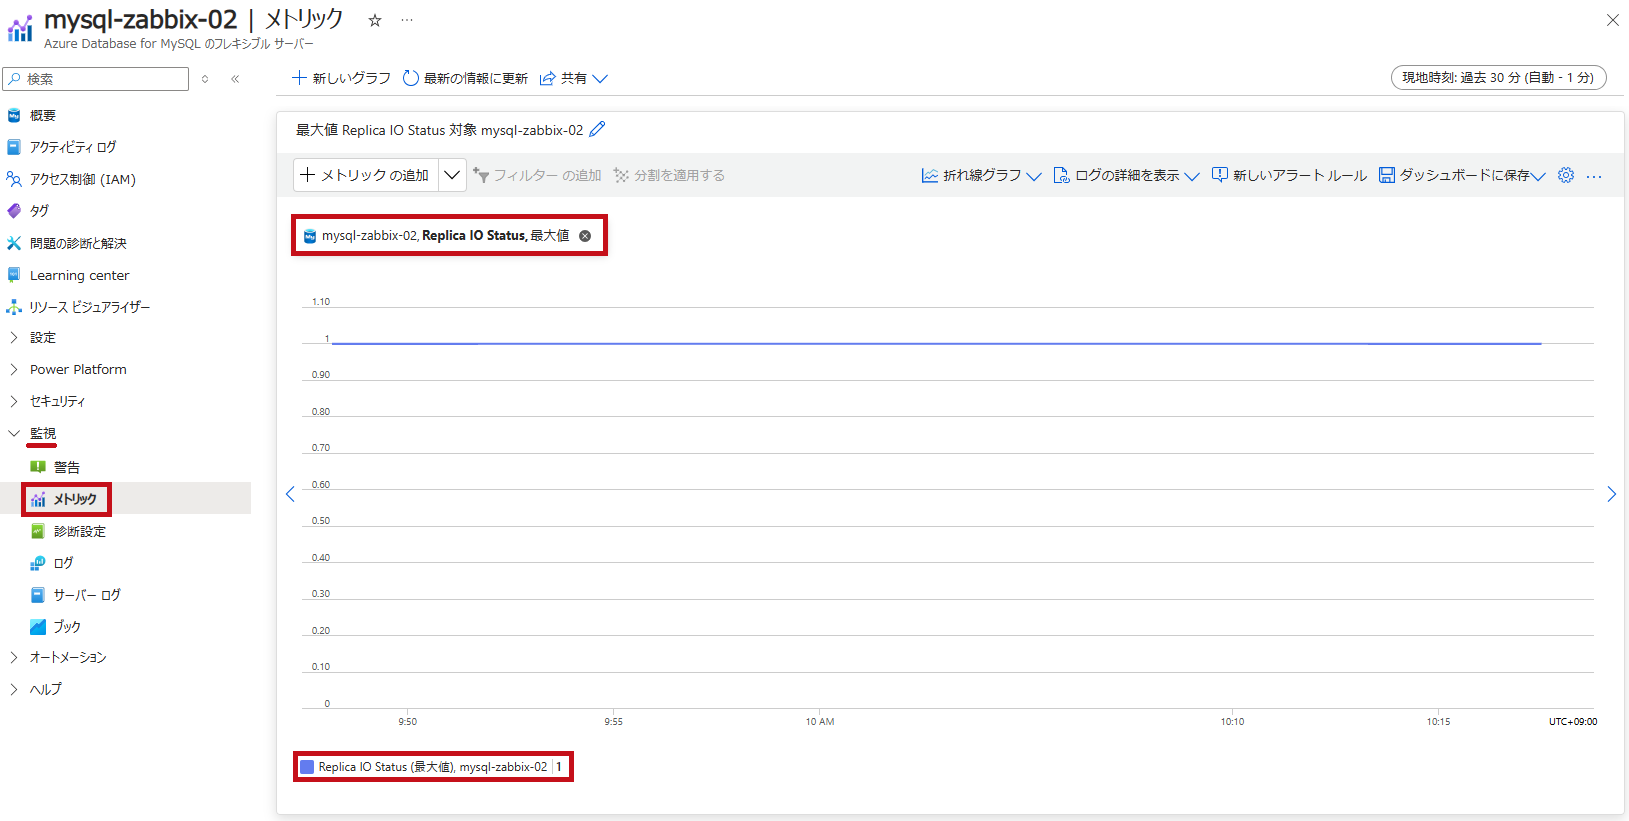
Task: Expand the Automation (オートメーション) section
Action: coord(68,657)
